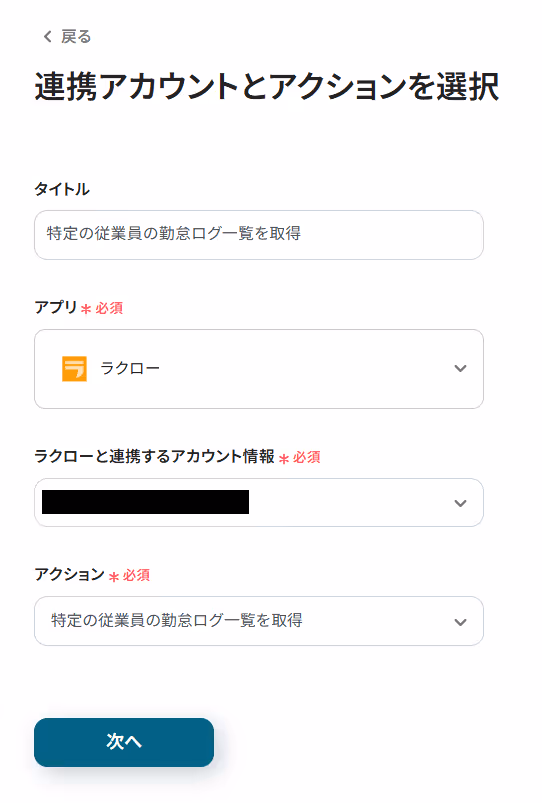Click the アクション field label
The width and height of the screenshot is (542, 803).
(x=69, y=574)
